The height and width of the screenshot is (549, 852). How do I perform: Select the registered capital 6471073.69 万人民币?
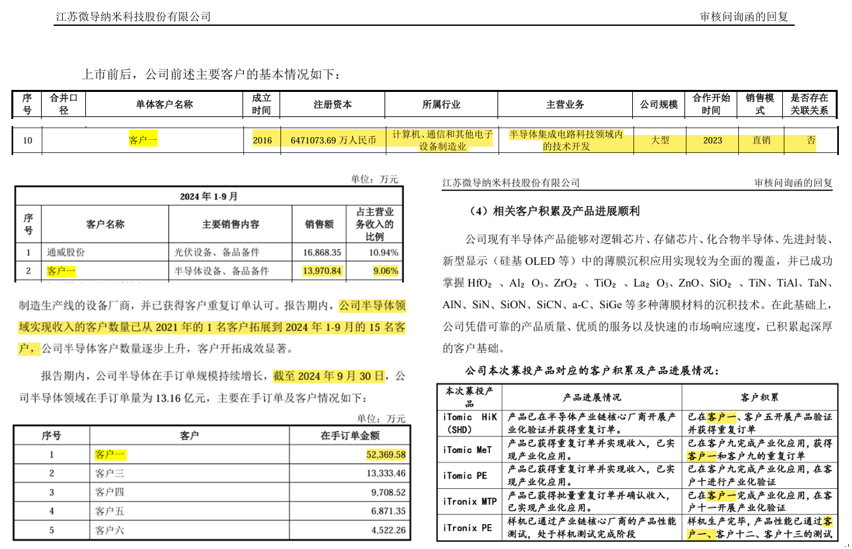(333, 140)
